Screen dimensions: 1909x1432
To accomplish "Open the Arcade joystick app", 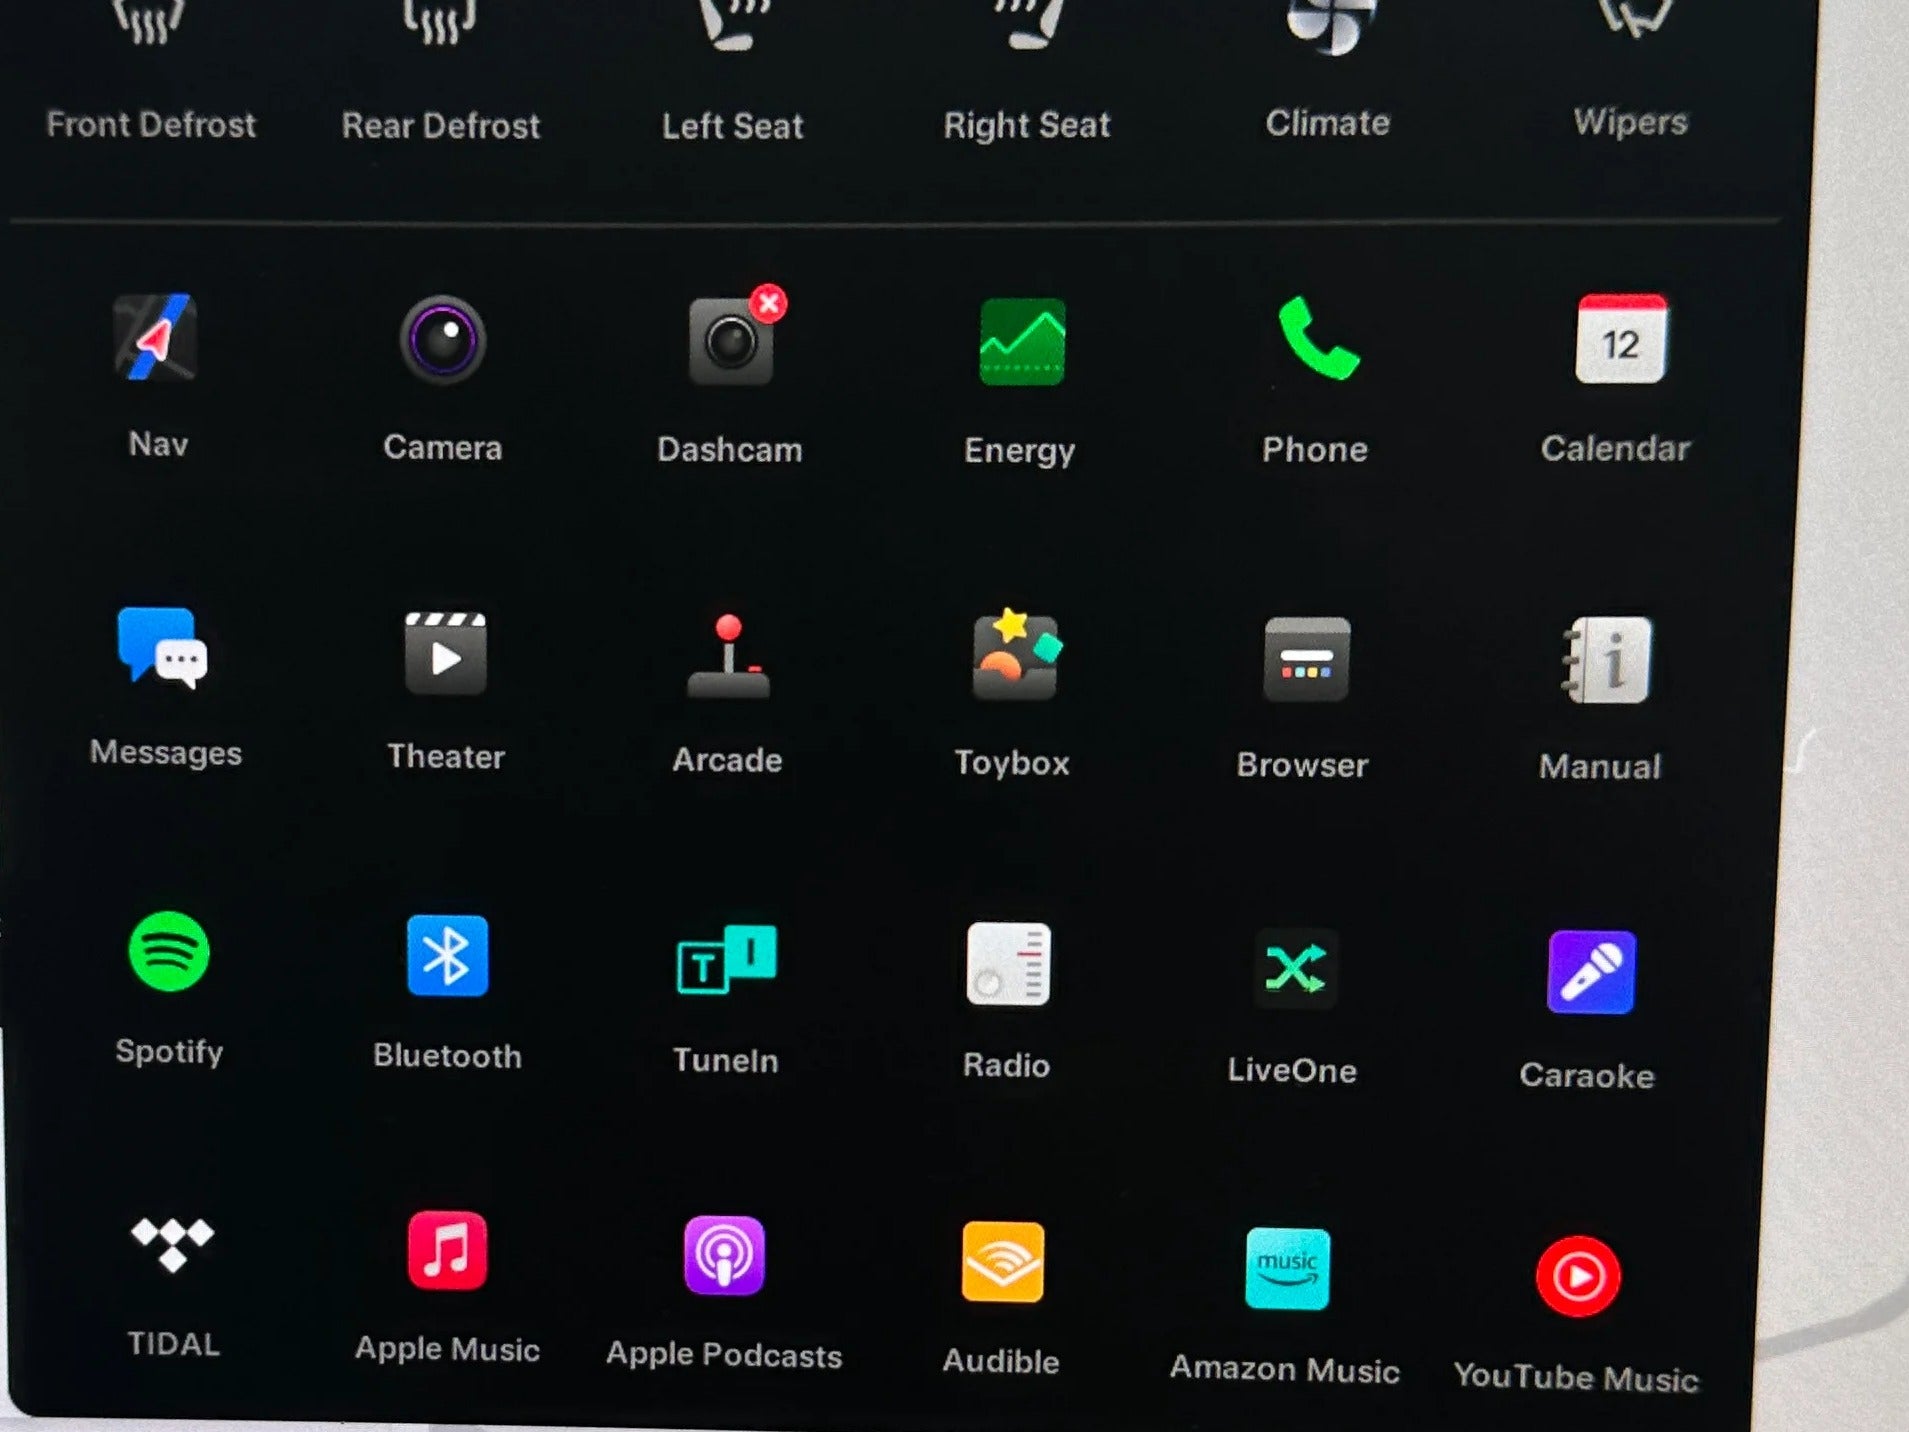I will (x=728, y=657).
